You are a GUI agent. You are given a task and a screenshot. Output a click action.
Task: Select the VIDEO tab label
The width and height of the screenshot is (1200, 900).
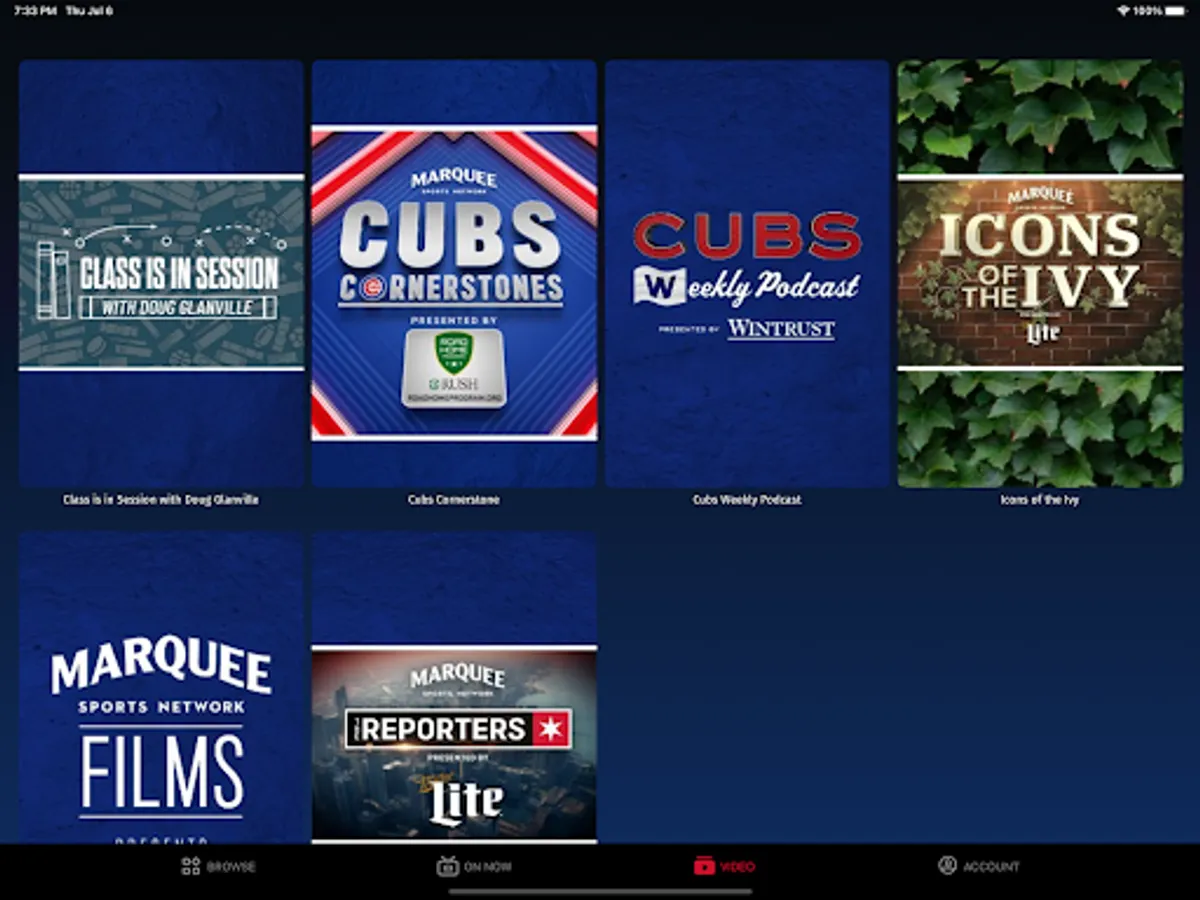click(737, 867)
